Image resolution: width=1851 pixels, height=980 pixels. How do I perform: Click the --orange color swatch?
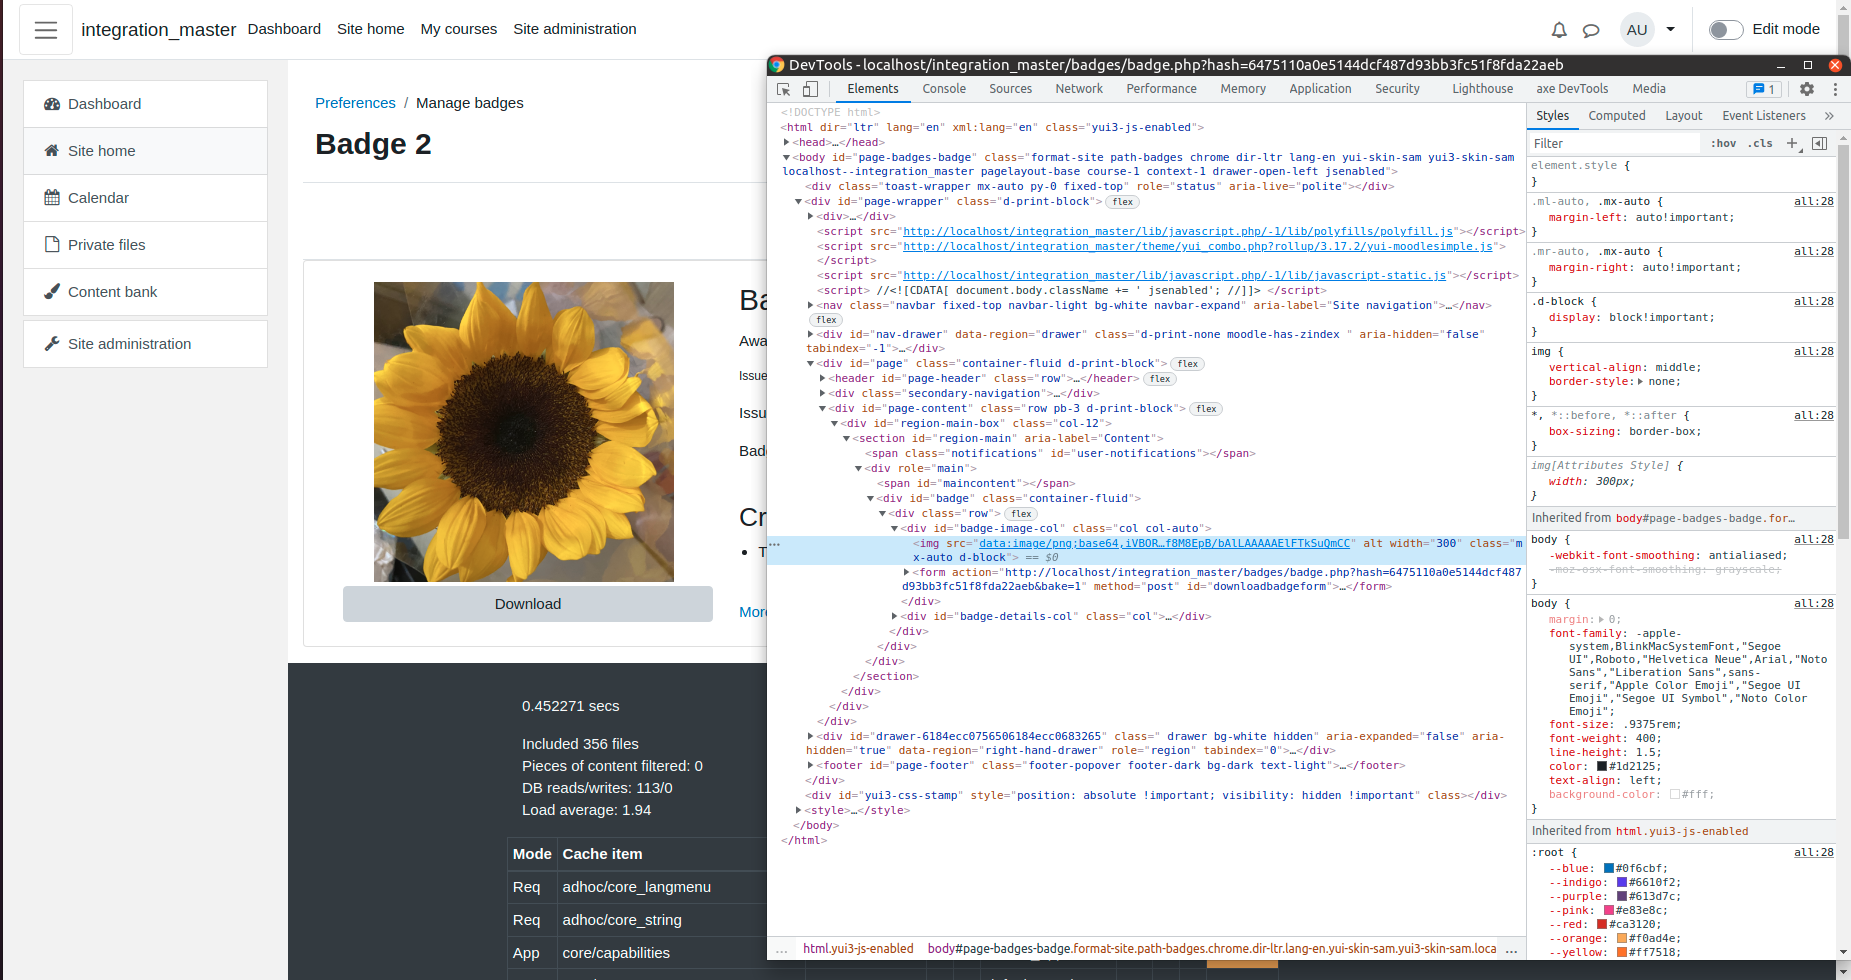pos(1622,939)
